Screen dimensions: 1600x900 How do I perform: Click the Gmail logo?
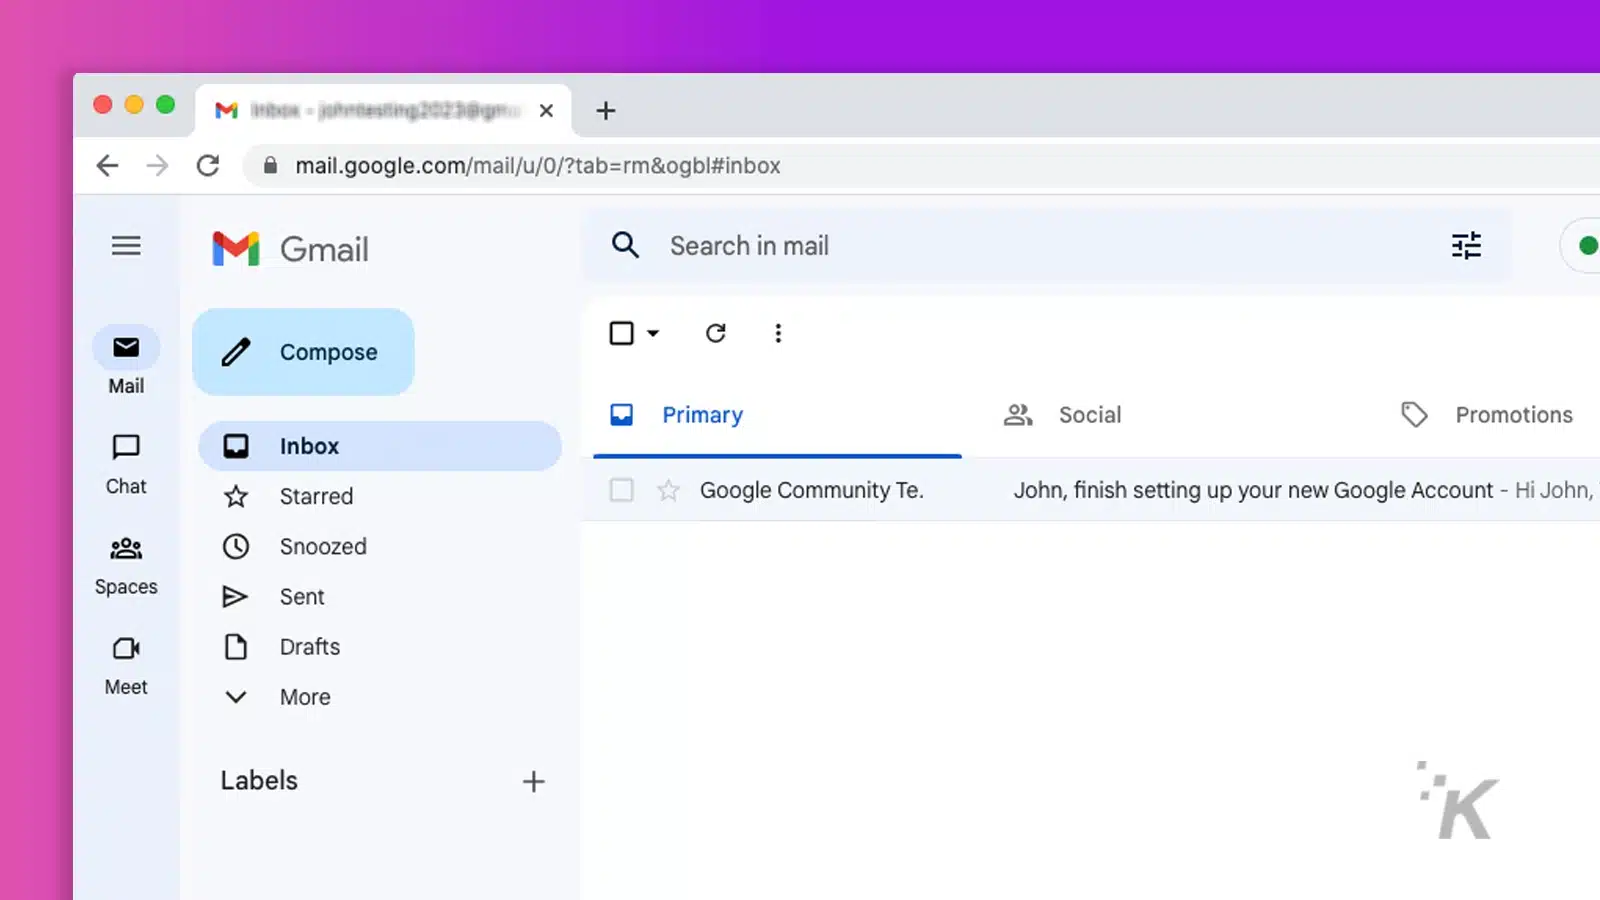point(290,249)
